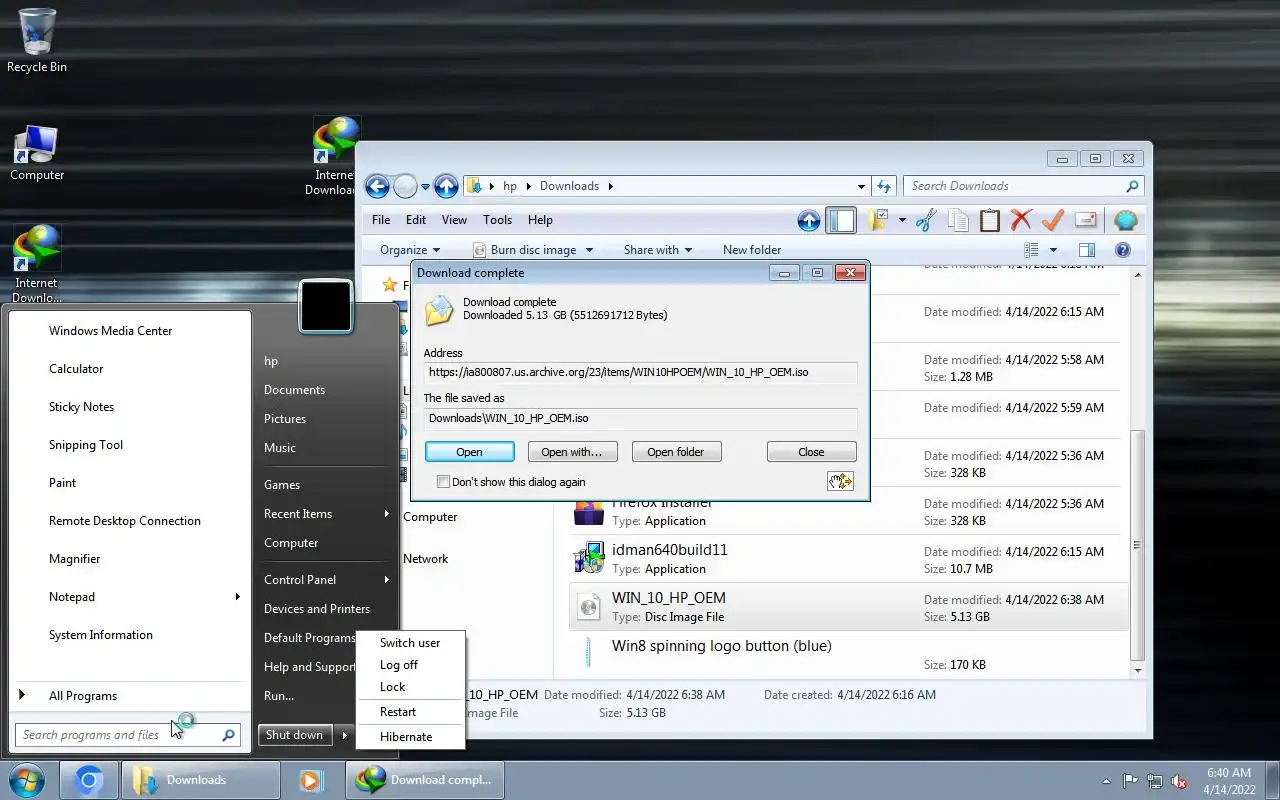The image size is (1280, 800).
Task: Click the Explorer vertical scrollbar
Action: click(x=1136, y=546)
